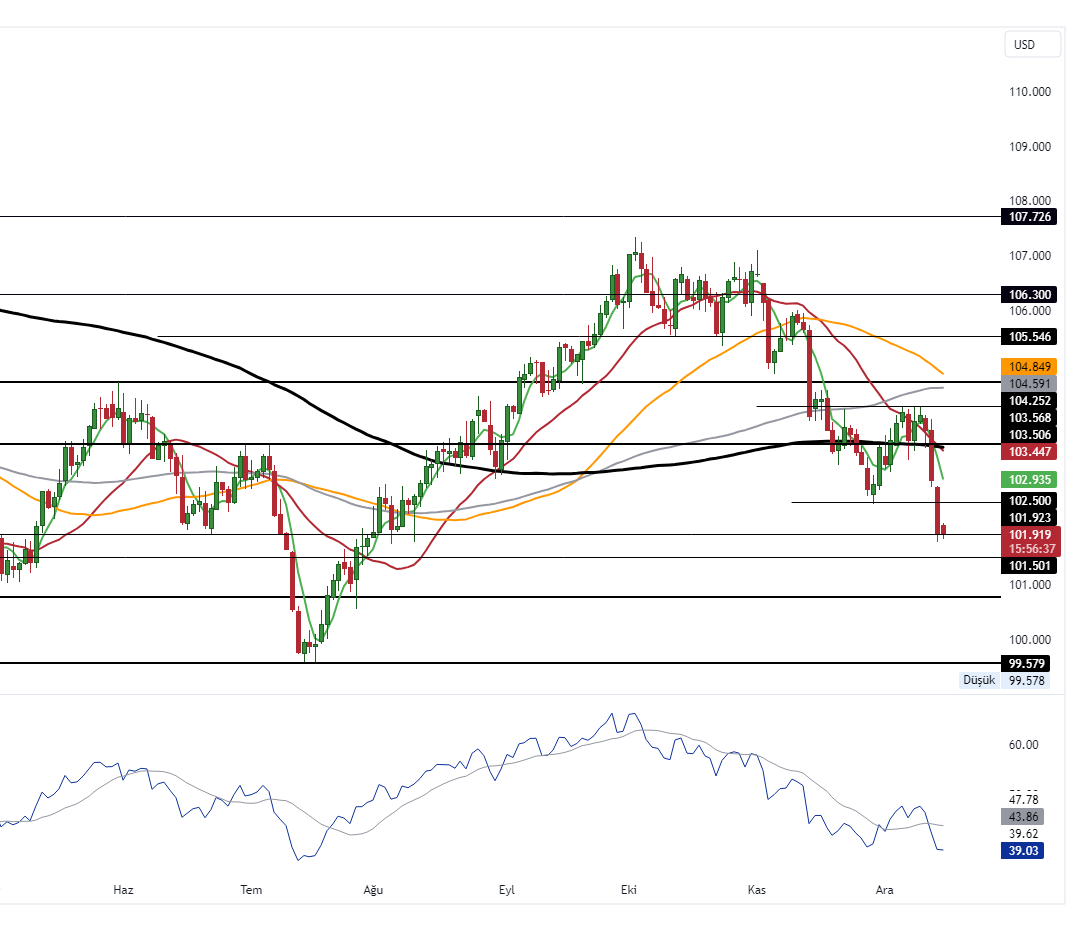1075x939 pixels.
Task: Click the 60.00 level on RSI scale
Action: coord(1024,745)
